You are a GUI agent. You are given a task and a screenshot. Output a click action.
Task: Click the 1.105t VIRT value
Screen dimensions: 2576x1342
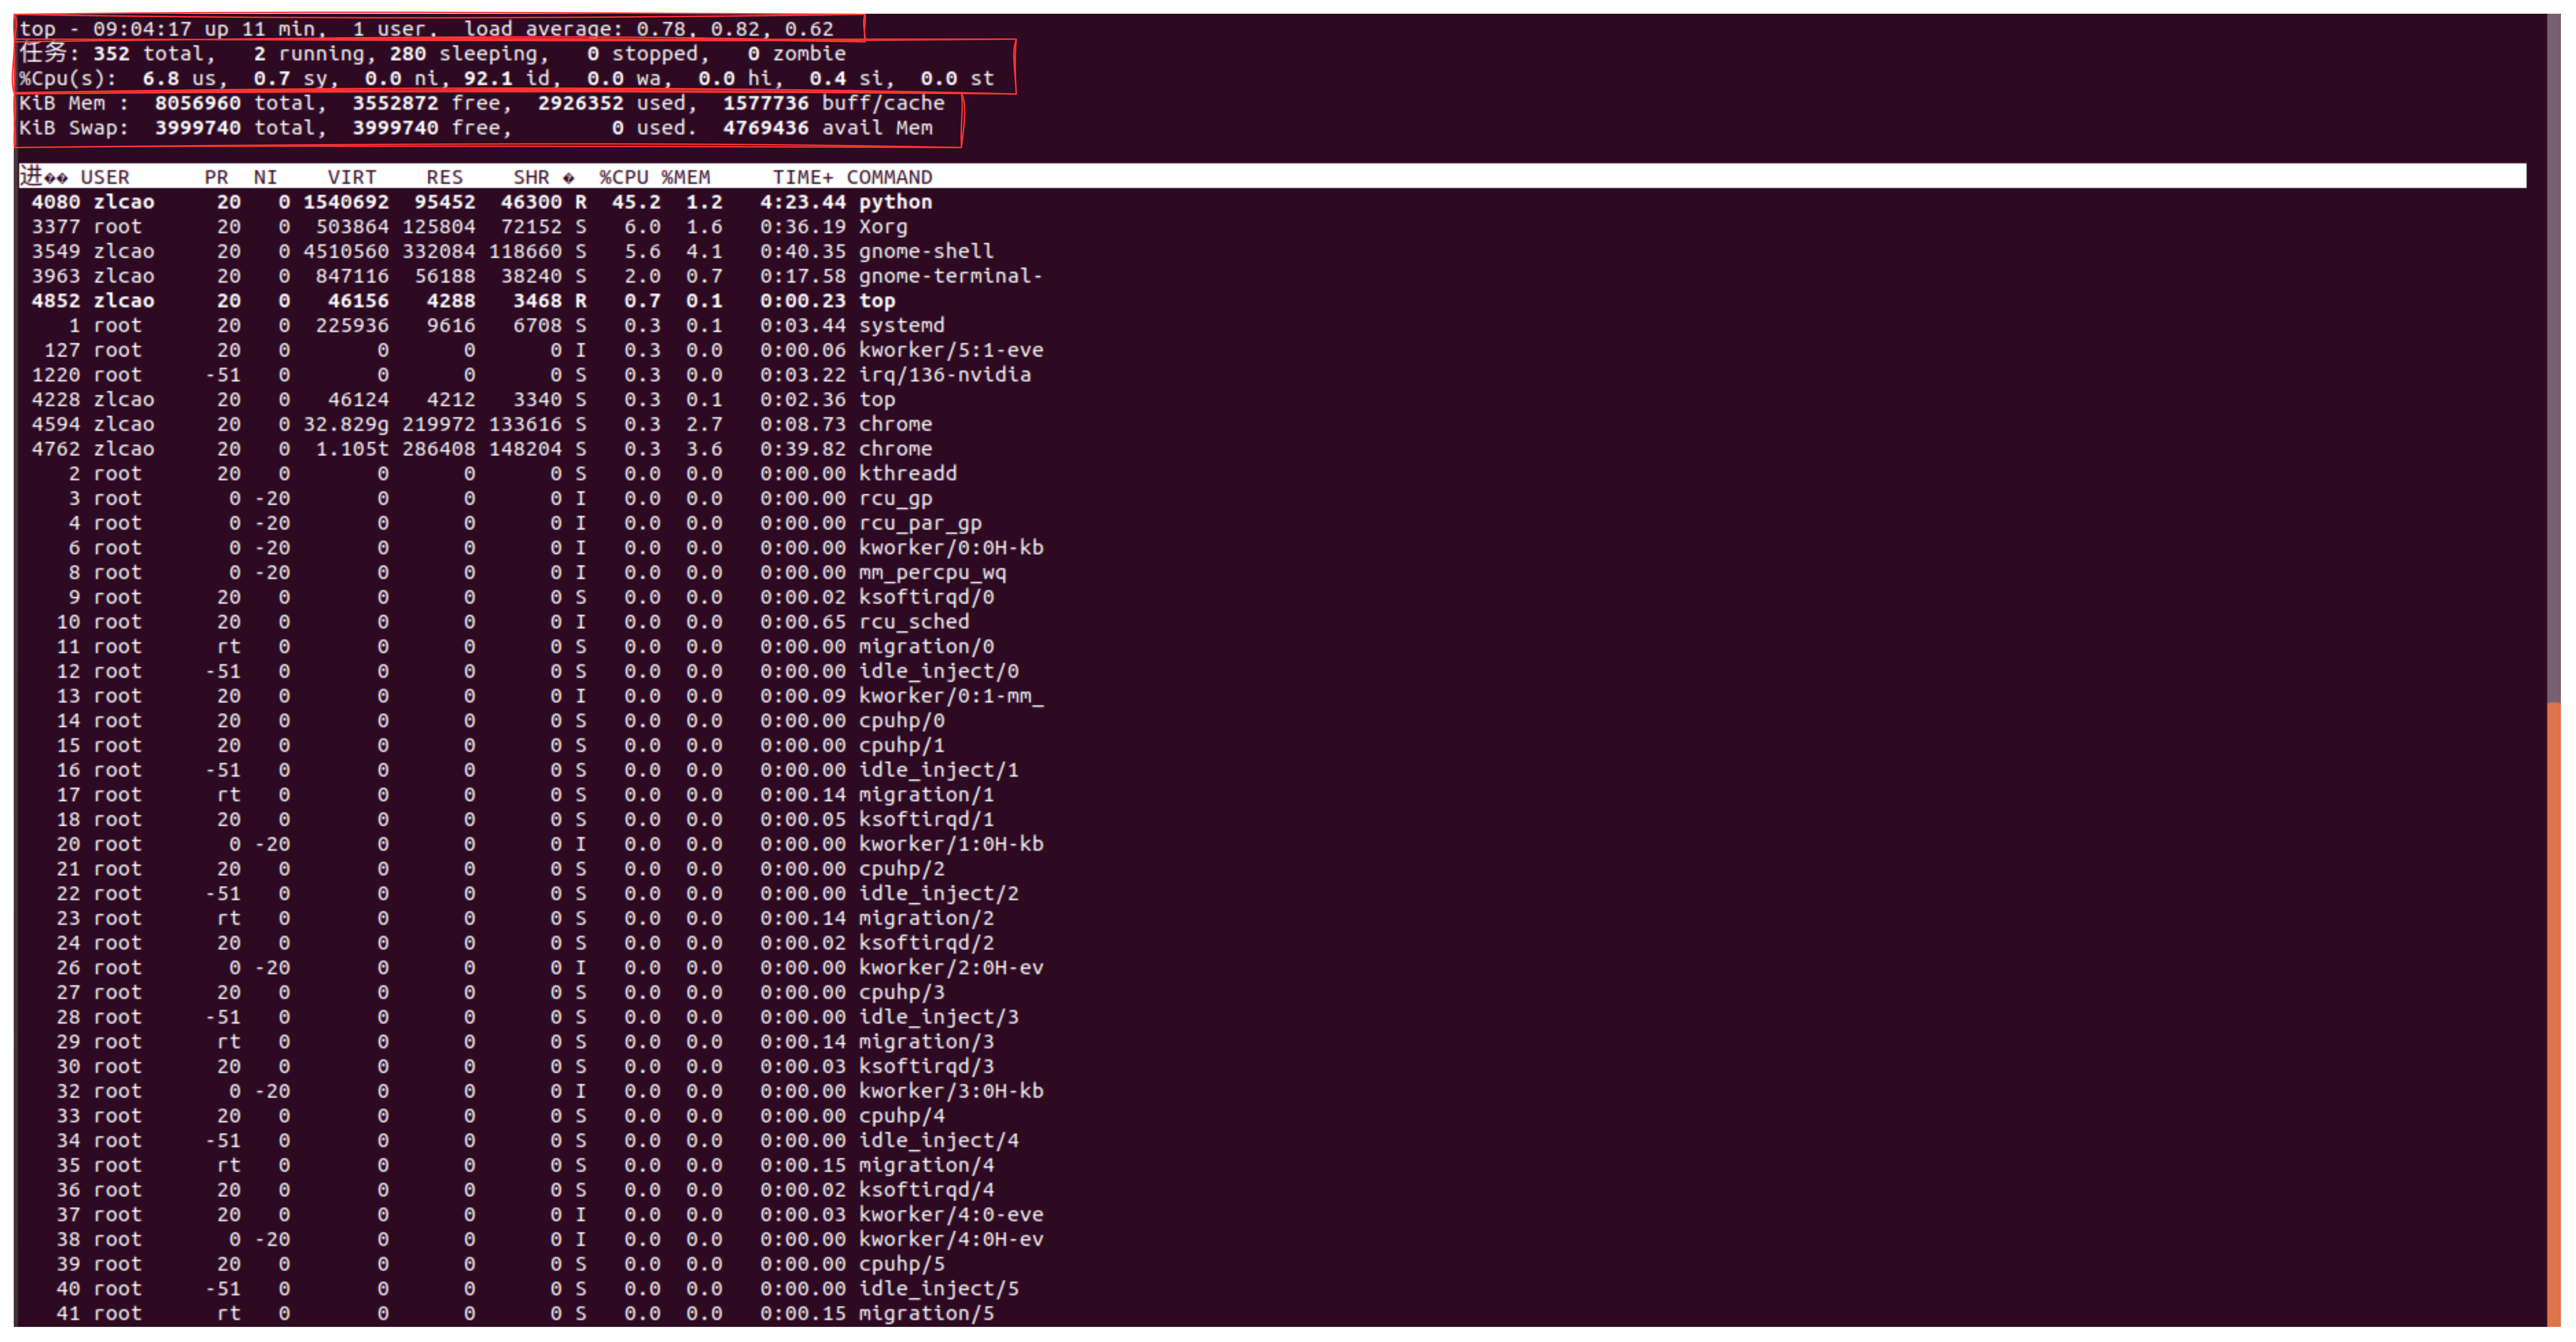[x=352, y=449]
